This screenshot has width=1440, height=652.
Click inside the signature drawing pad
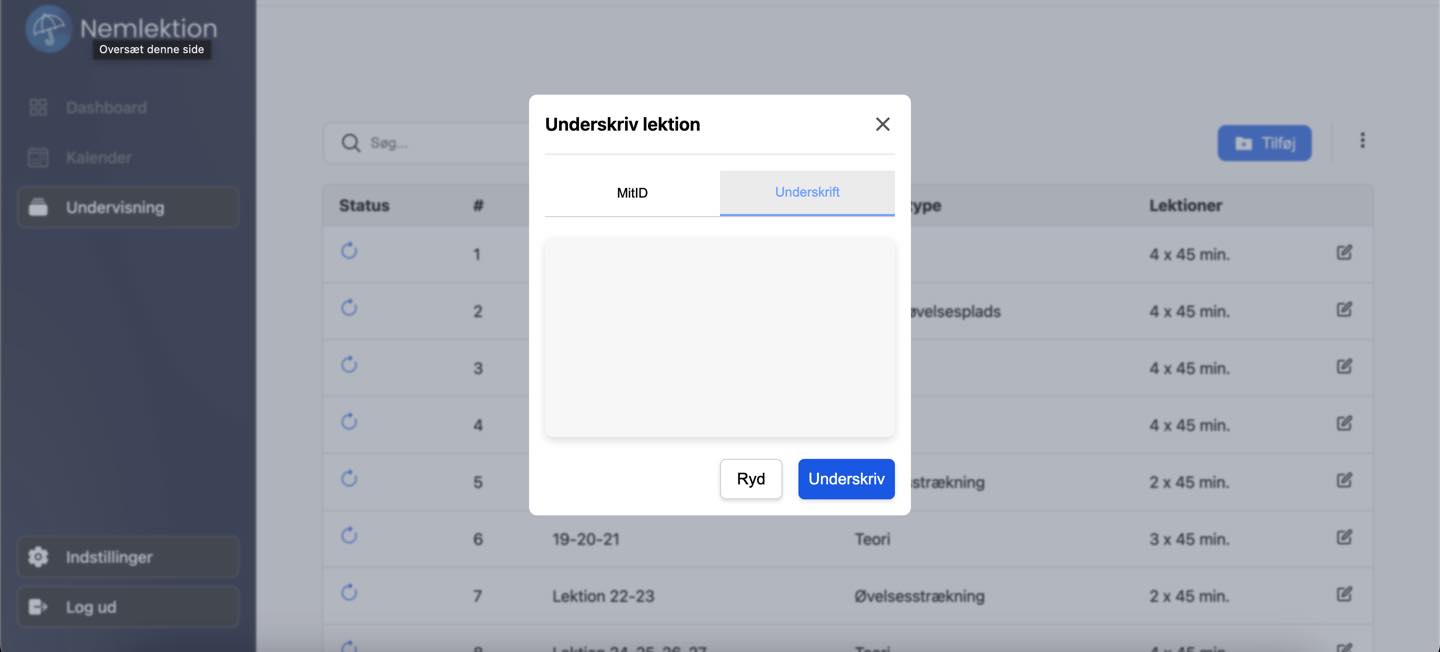(x=719, y=337)
